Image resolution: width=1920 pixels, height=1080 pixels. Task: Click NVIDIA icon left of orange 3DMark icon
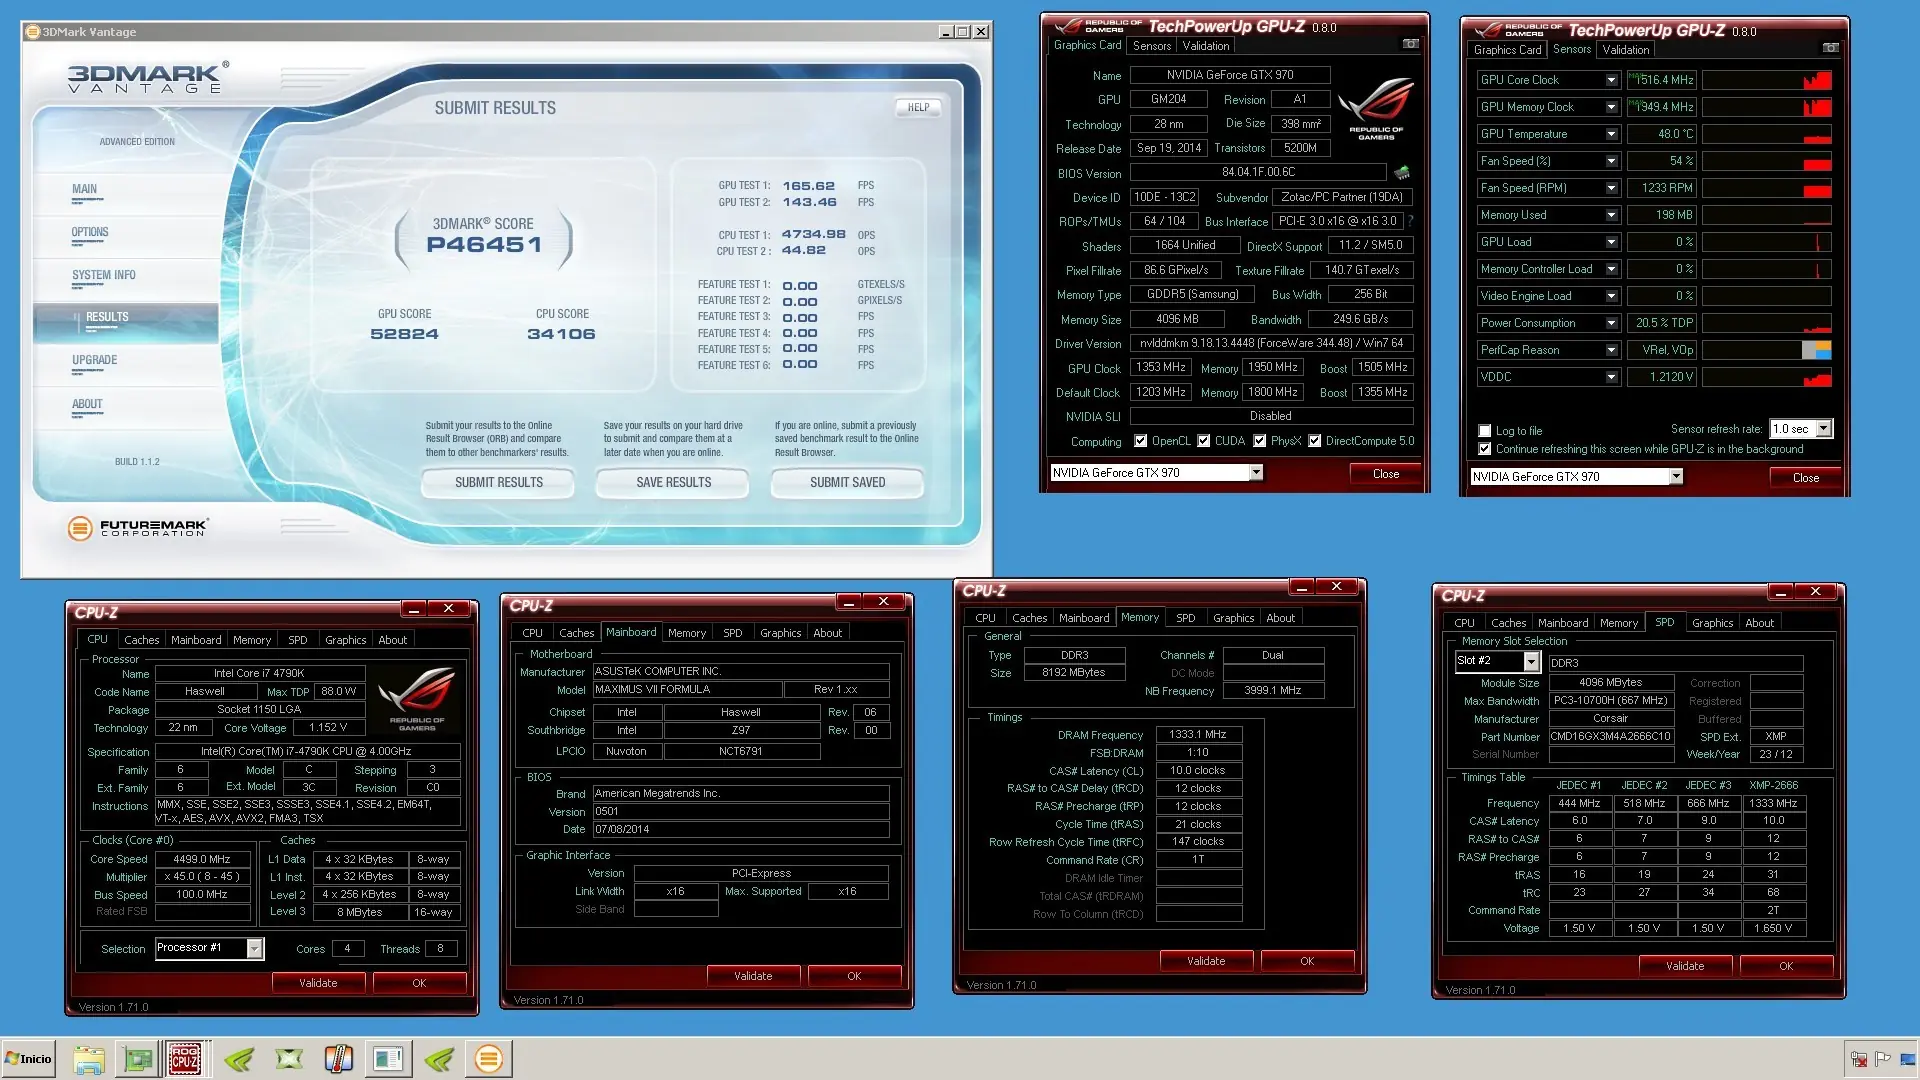pos(438,1059)
